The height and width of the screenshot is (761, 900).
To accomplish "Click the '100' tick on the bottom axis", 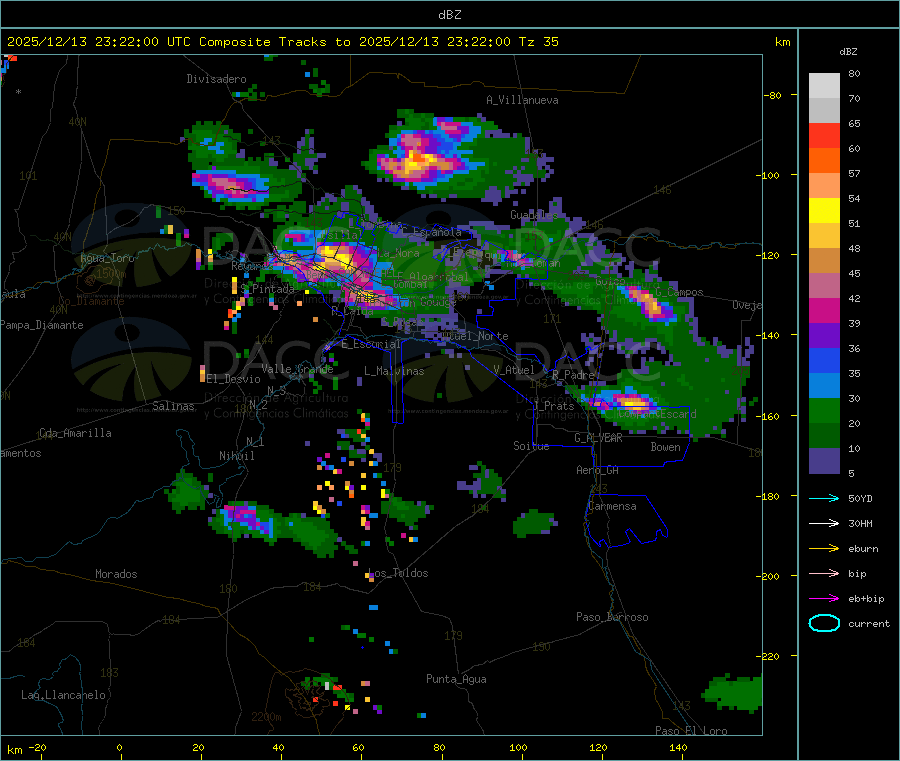I will click(x=518, y=747).
